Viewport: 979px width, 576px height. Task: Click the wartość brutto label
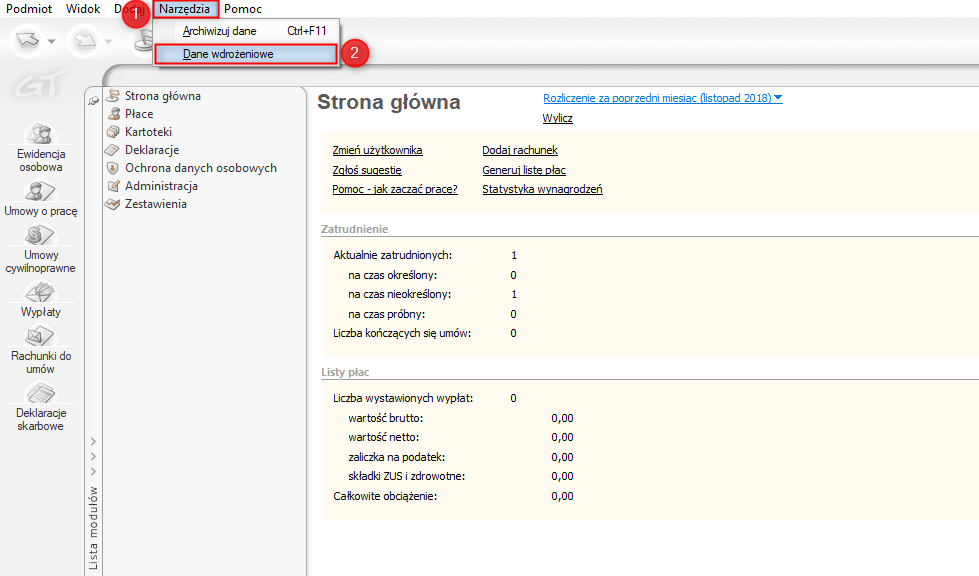click(x=385, y=418)
